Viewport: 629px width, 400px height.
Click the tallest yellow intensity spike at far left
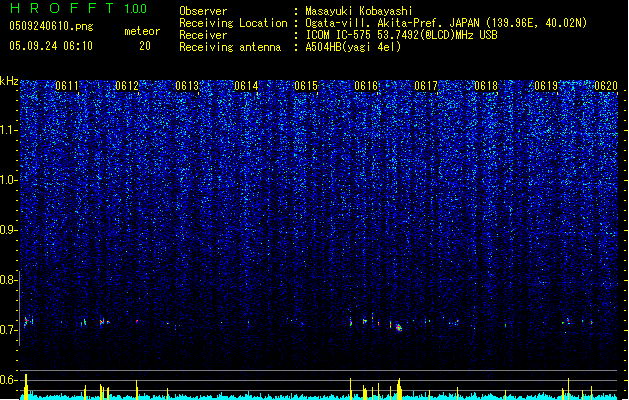pos(26,387)
